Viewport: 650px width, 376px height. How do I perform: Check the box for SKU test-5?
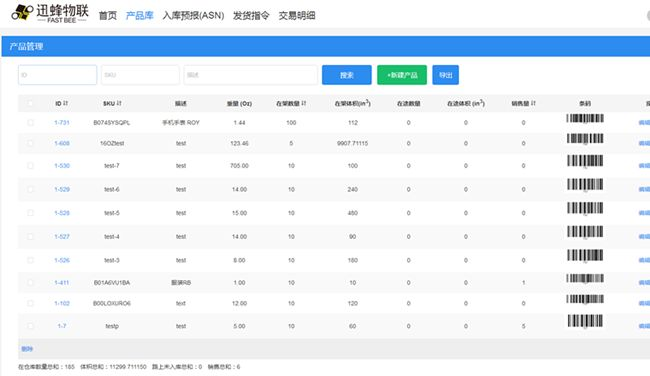click(x=30, y=213)
